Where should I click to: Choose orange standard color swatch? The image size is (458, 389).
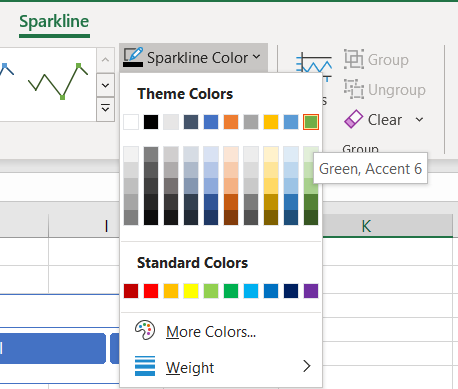[x=171, y=291]
